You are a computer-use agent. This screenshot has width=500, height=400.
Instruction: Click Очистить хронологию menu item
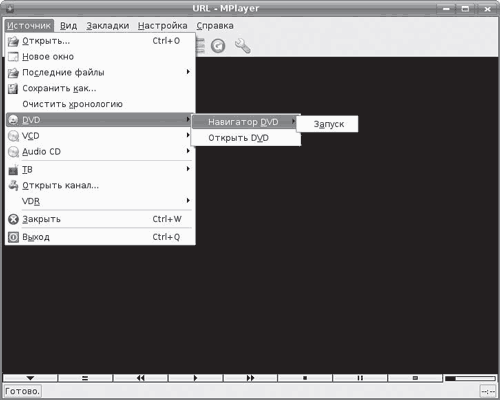pyautogui.click(x=100, y=104)
